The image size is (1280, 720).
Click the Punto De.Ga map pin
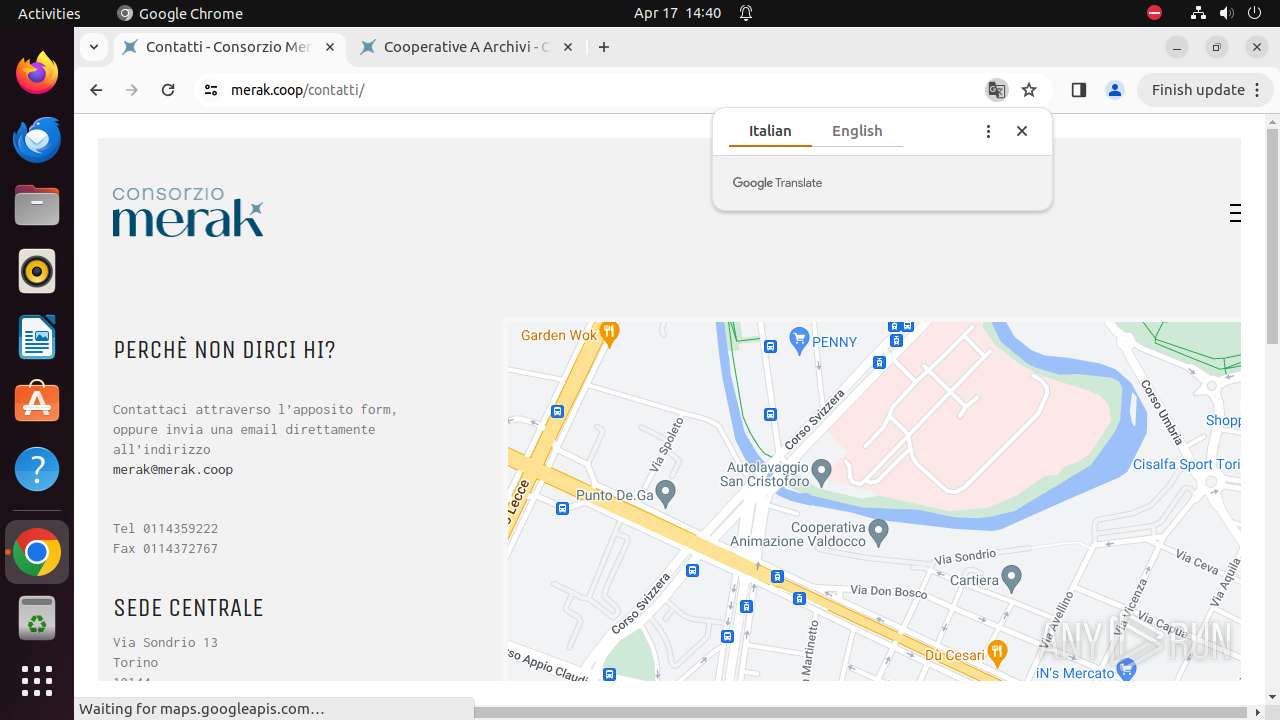[665, 492]
